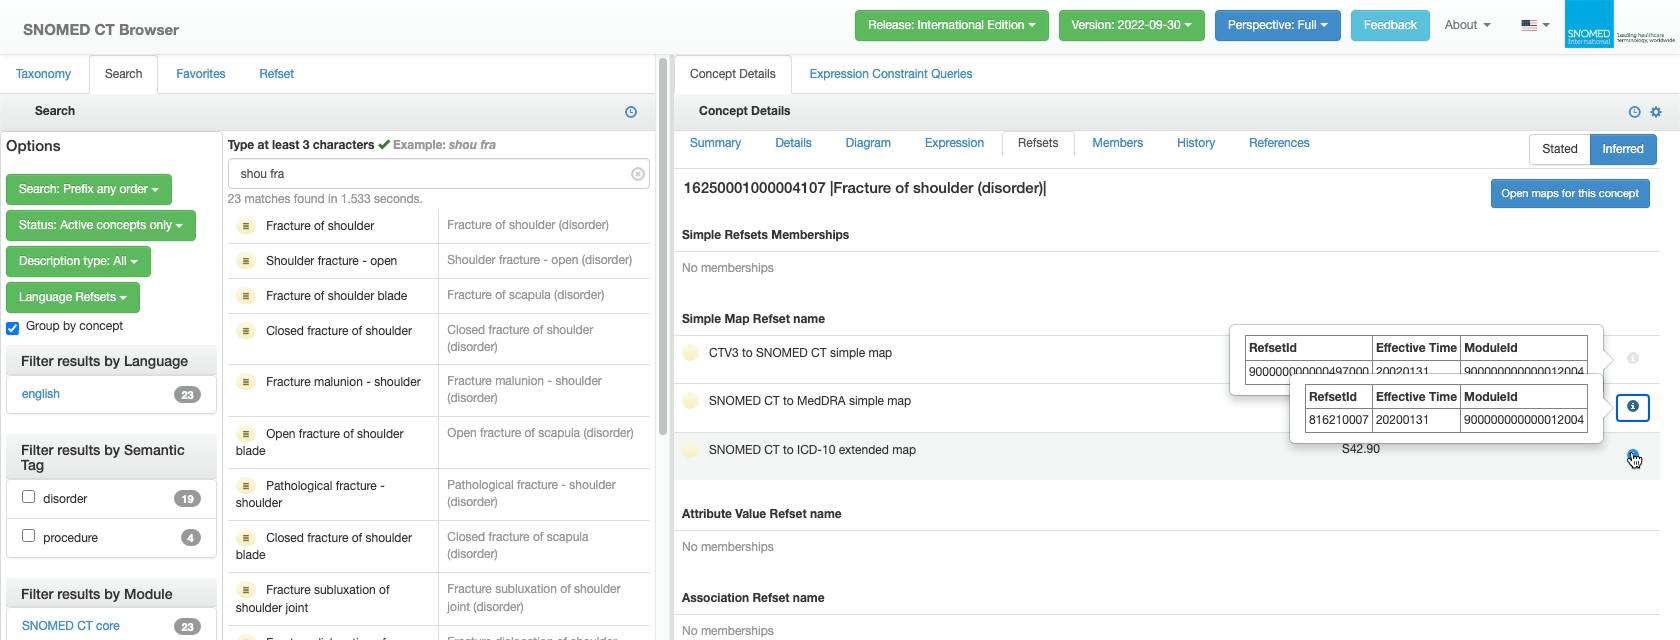Open Expression Constraint Queries tab

(891, 74)
